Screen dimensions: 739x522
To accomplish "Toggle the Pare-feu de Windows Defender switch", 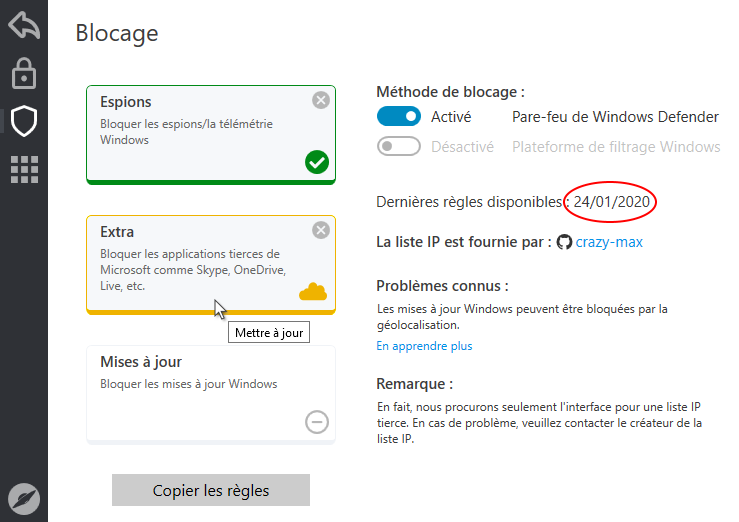I will point(399,117).
